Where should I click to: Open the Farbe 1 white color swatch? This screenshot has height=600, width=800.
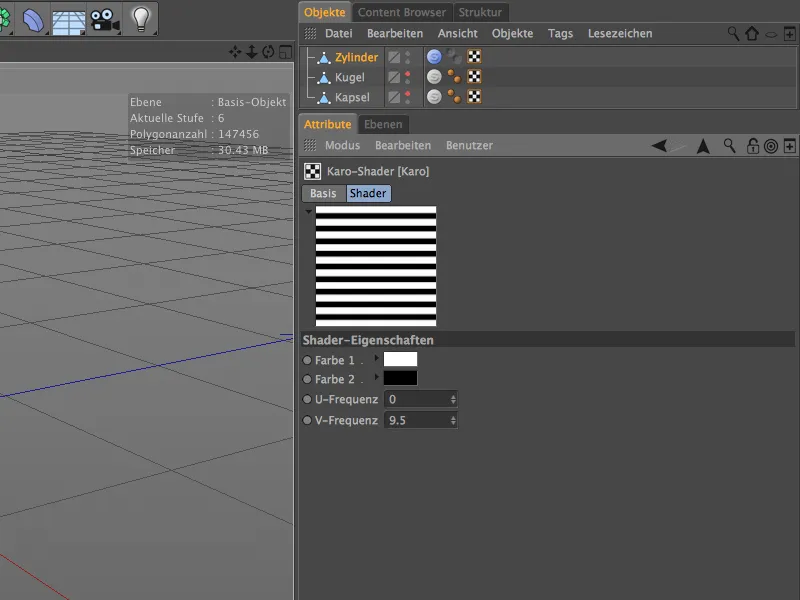[401, 359]
